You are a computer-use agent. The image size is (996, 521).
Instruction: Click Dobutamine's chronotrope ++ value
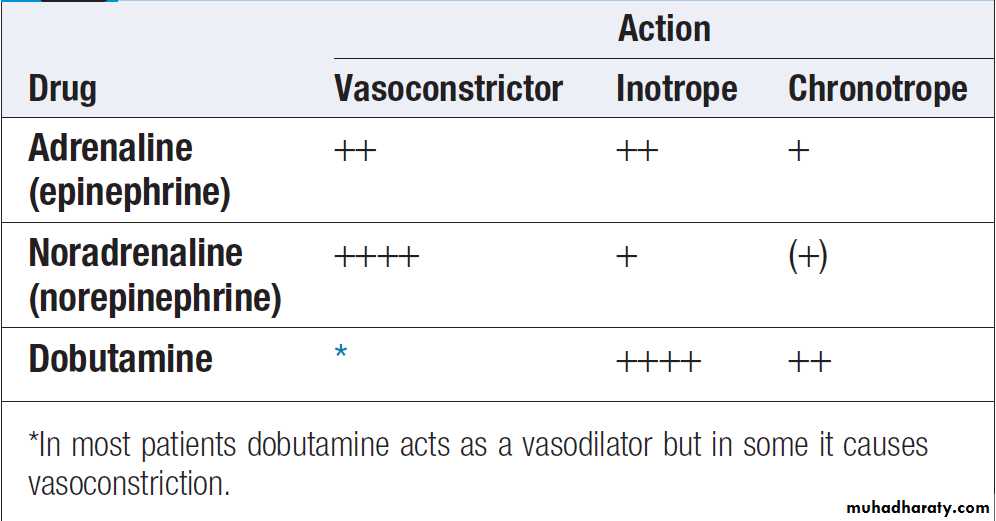[809, 361]
